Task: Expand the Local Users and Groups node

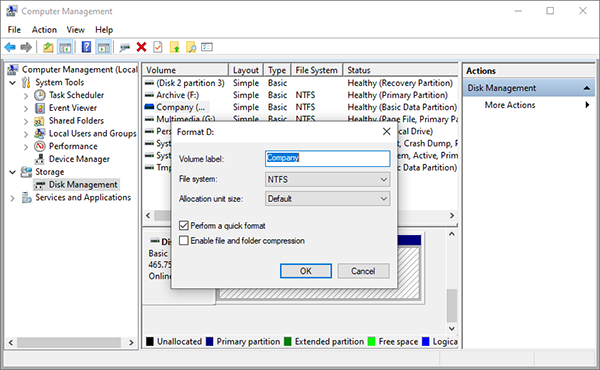Action: (x=26, y=134)
